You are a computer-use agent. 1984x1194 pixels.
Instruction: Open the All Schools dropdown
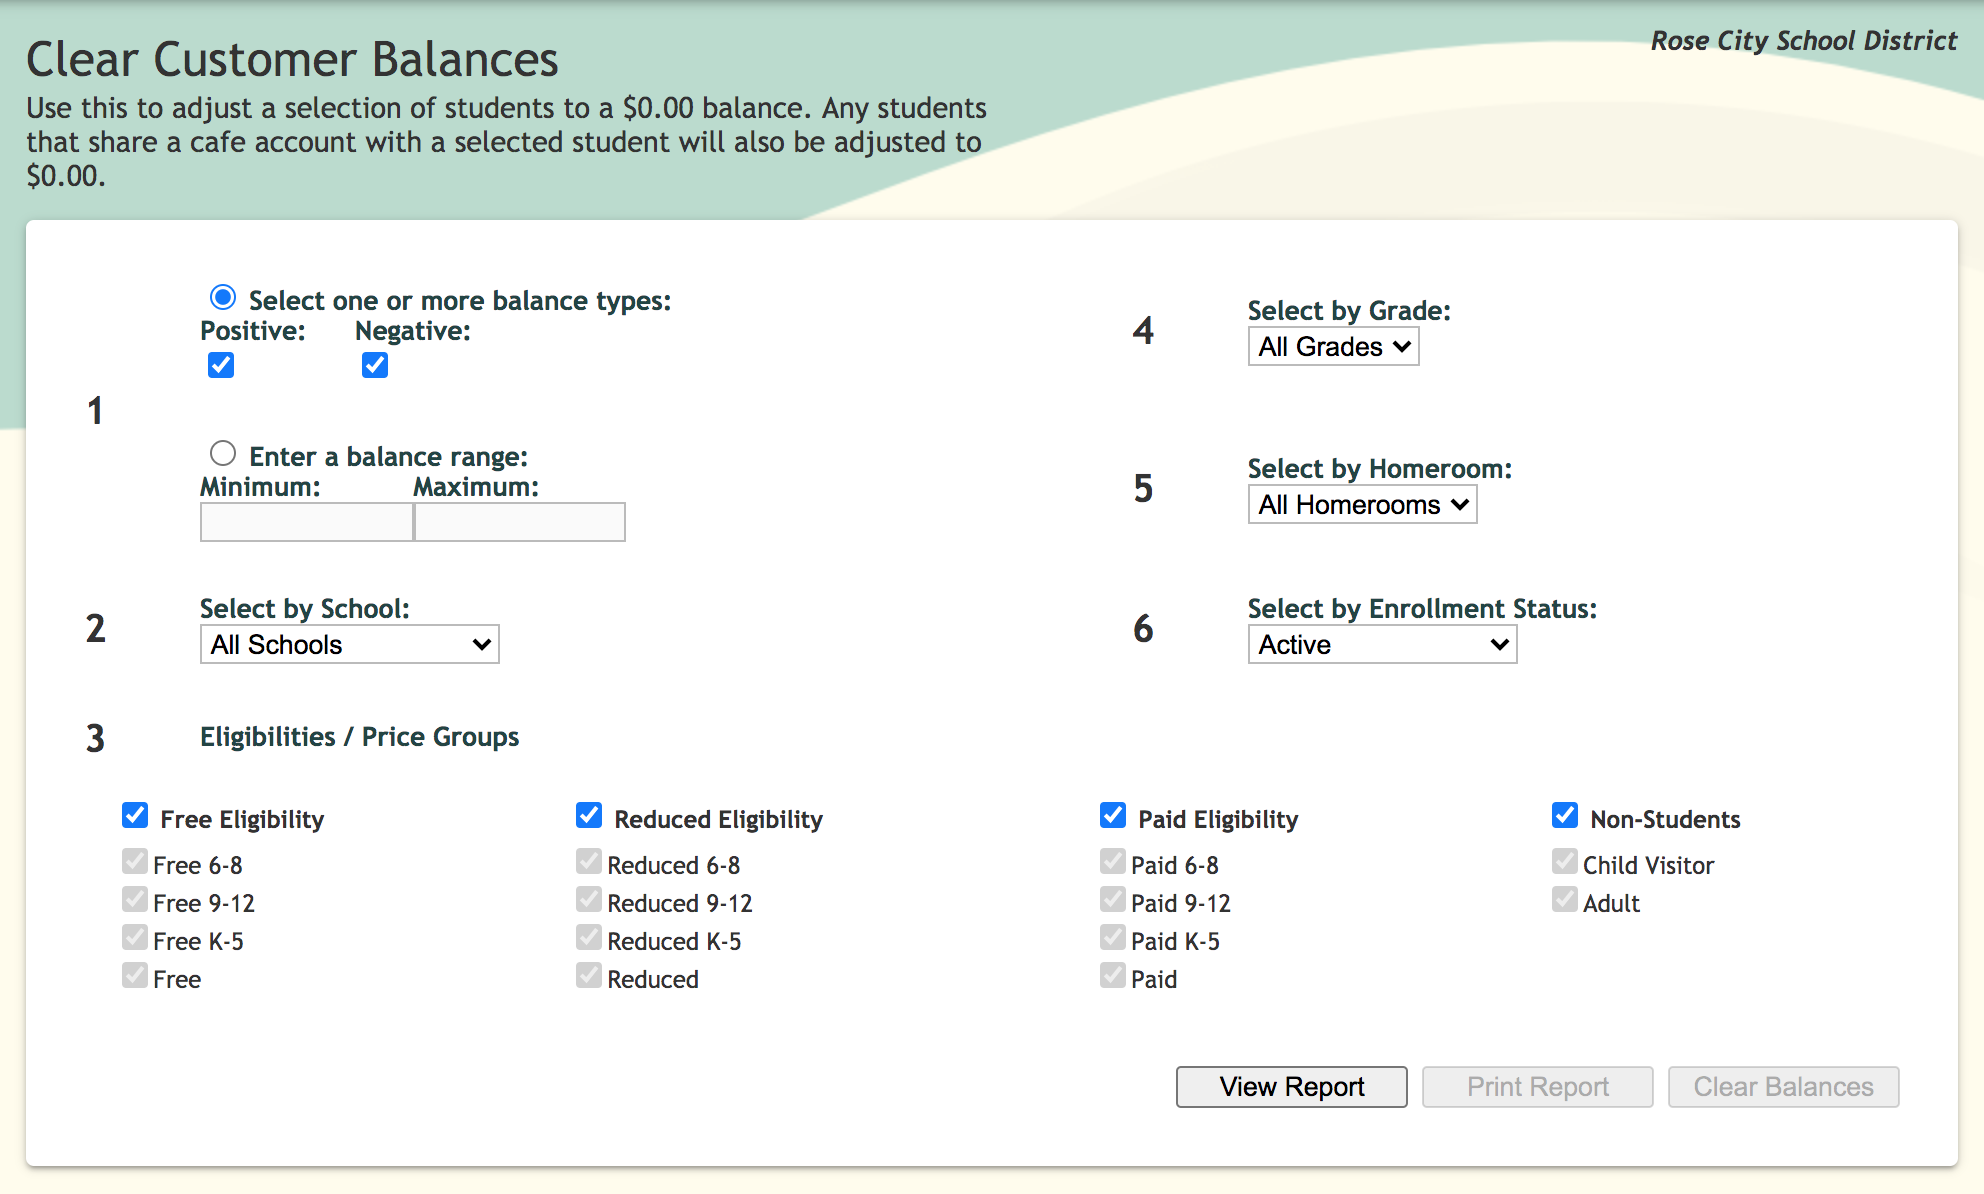pyautogui.click(x=349, y=645)
